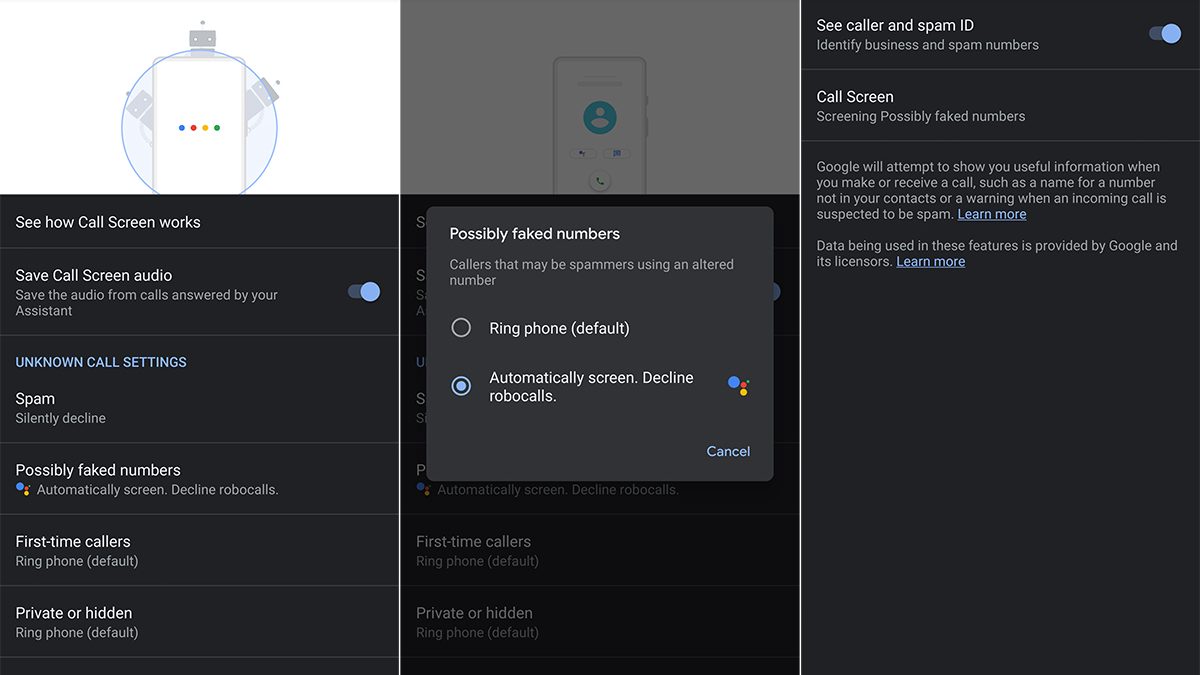Click the green phone icon in the dimmed illustration

pos(600,181)
